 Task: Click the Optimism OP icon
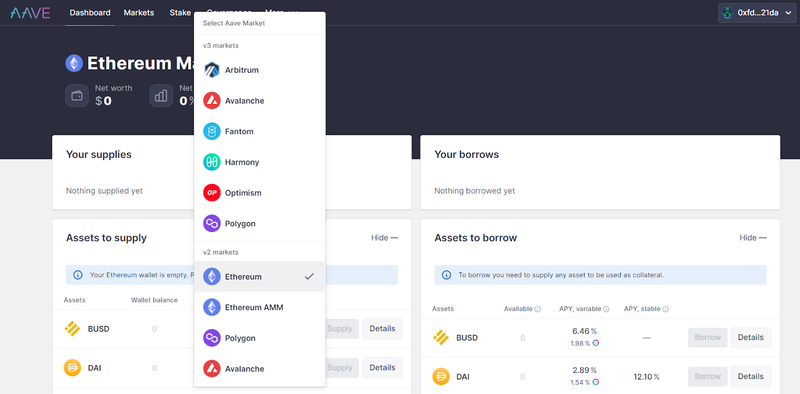click(x=212, y=193)
